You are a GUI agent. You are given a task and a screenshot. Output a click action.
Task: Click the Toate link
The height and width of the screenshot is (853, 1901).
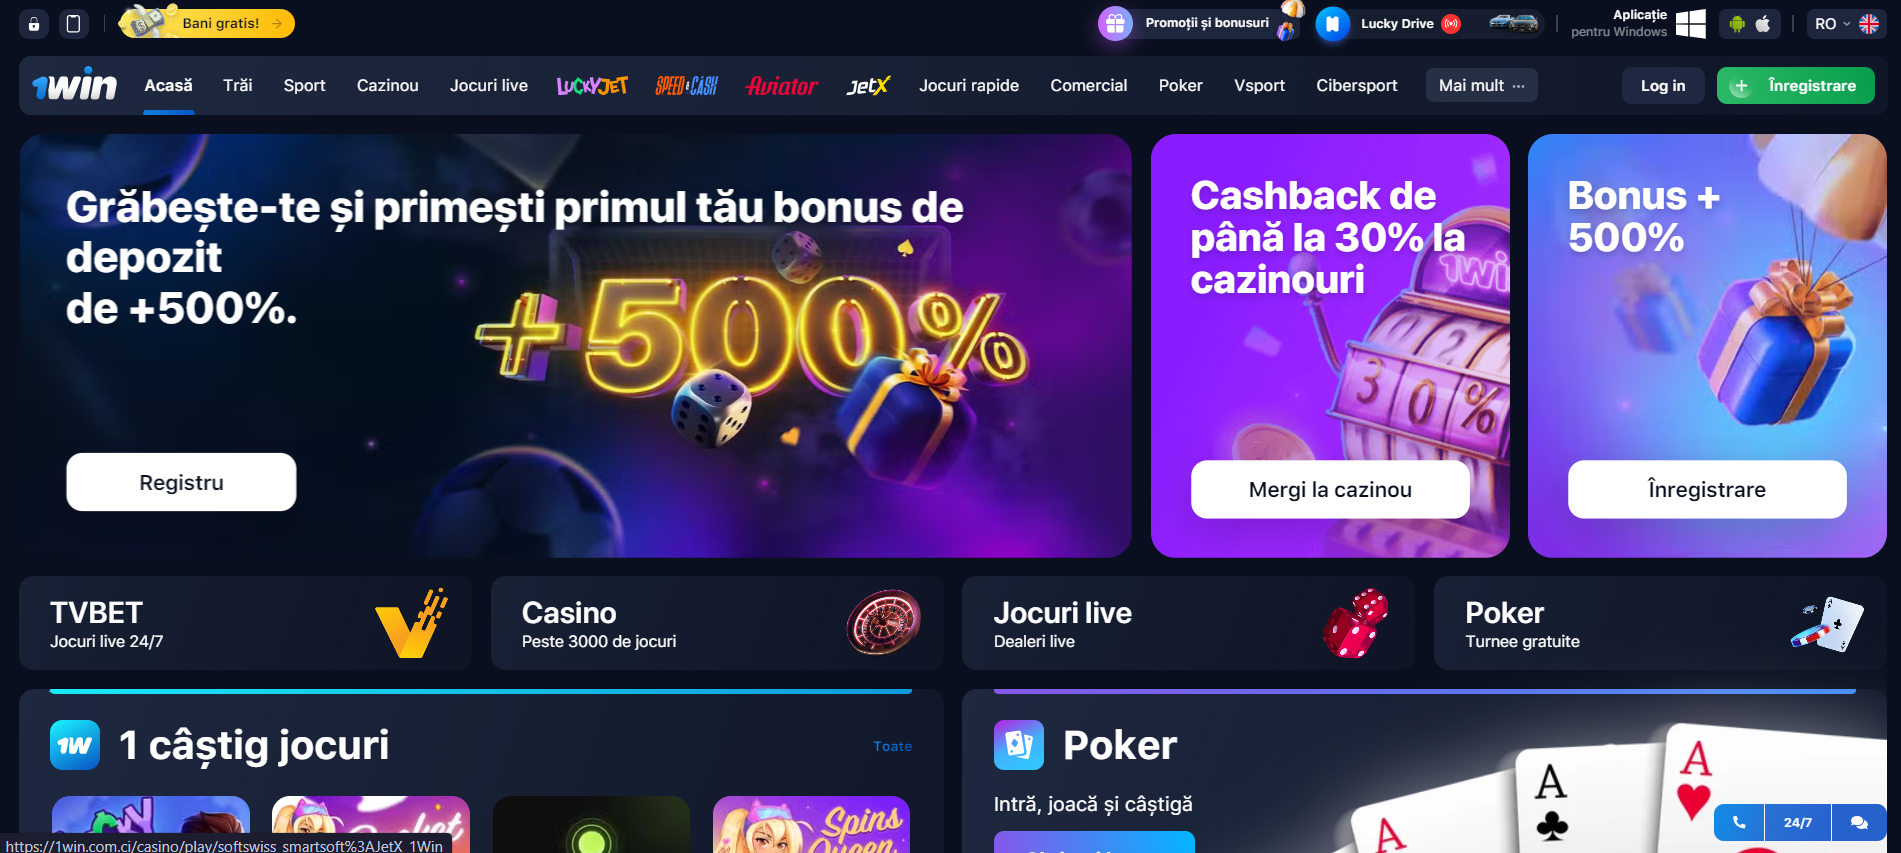point(892,746)
